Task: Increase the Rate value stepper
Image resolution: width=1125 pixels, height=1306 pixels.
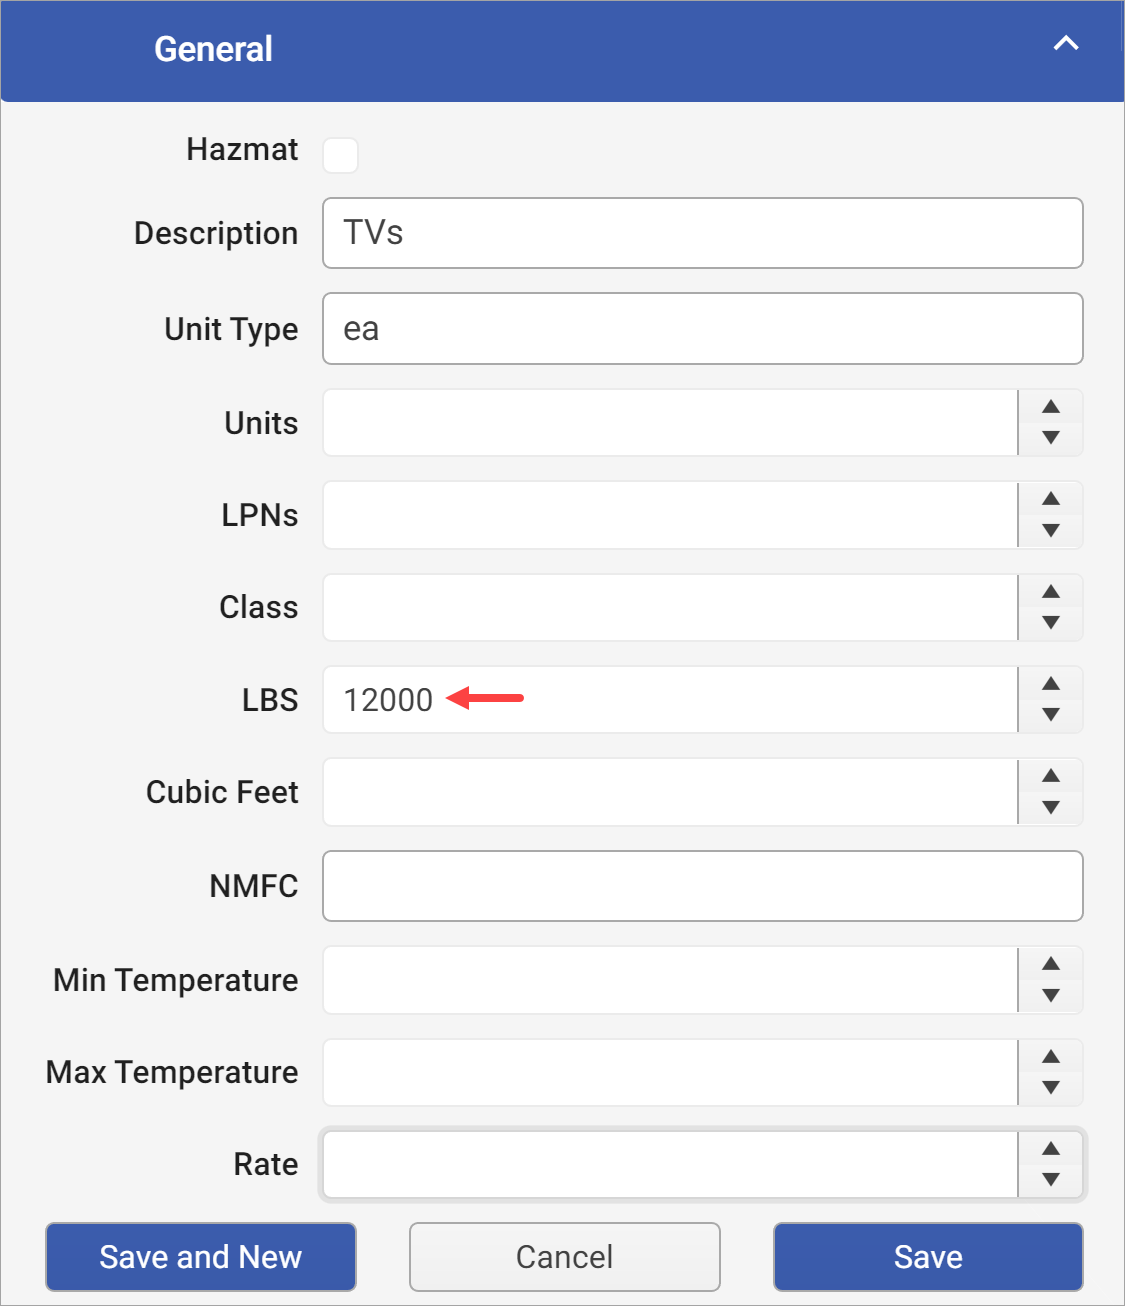Action: (1050, 1150)
